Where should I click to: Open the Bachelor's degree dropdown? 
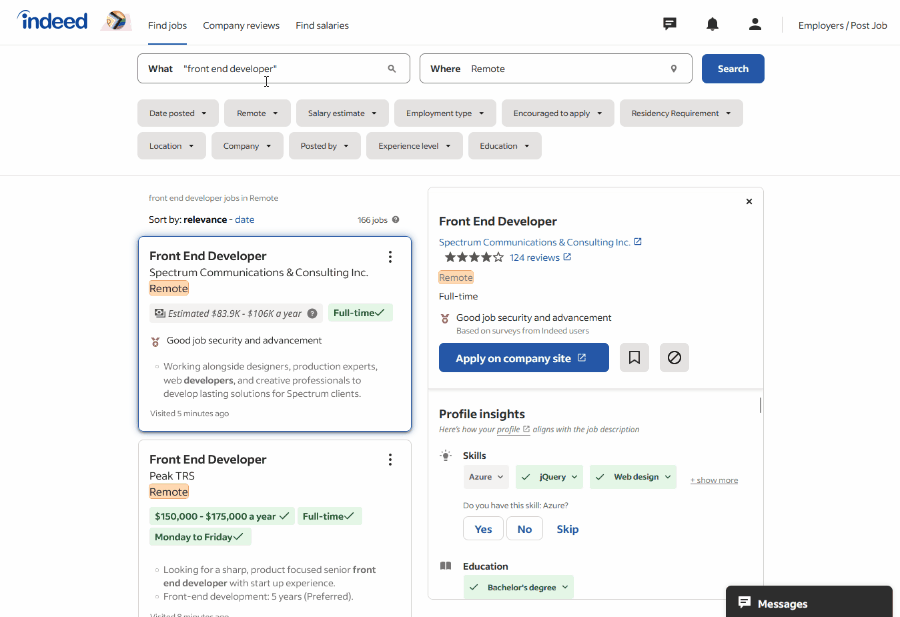[x=518, y=587]
